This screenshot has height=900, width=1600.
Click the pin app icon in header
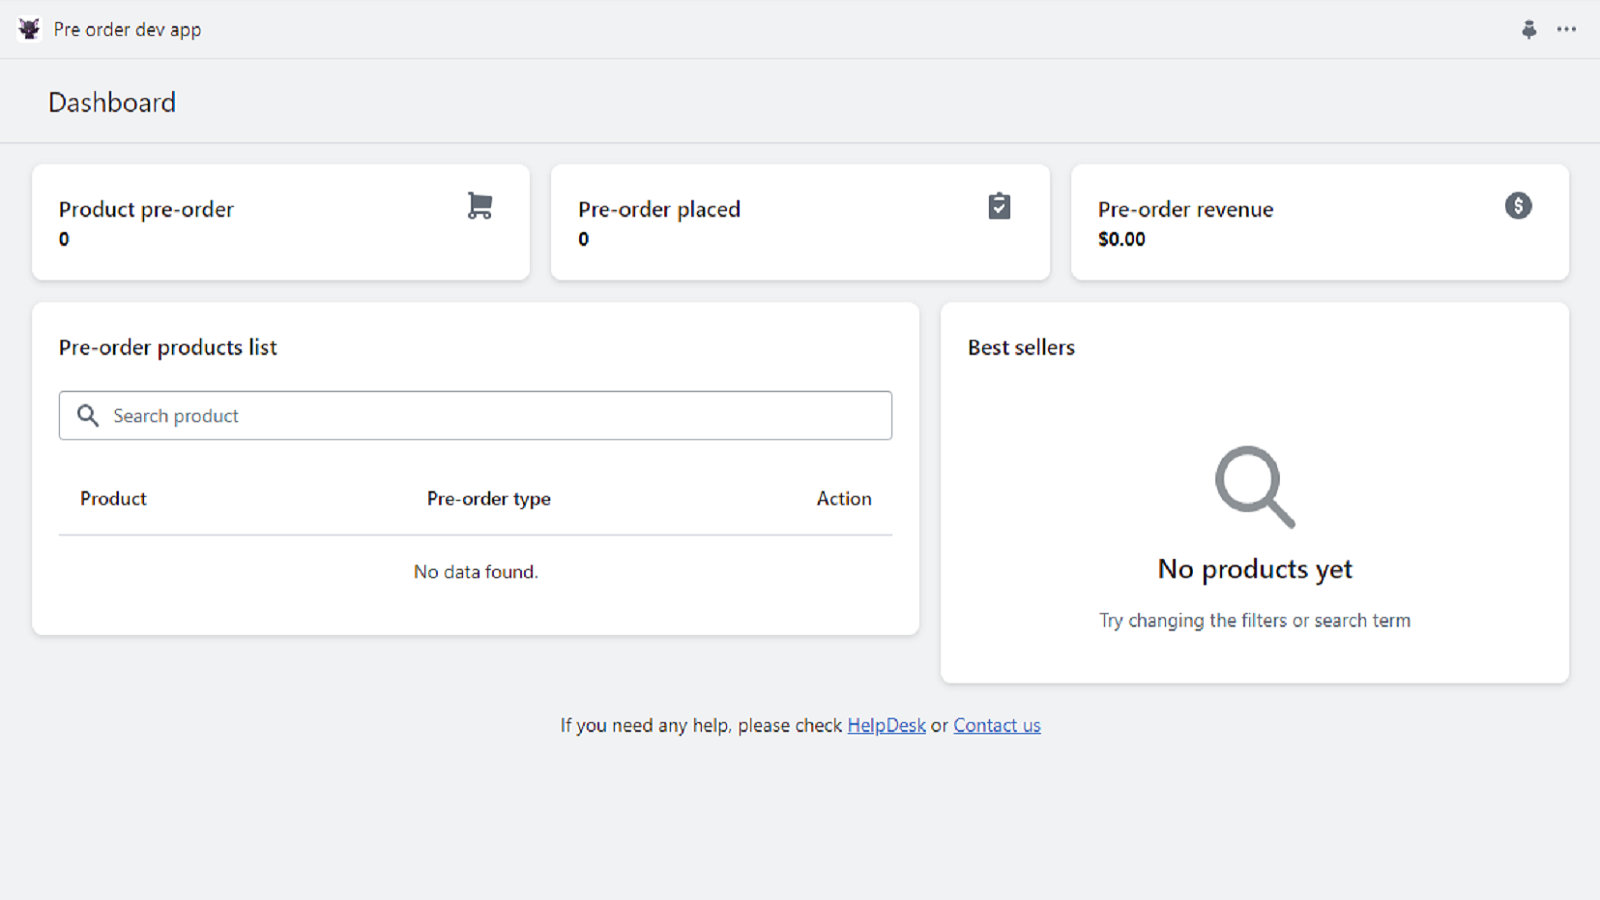[x=1529, y=29]
